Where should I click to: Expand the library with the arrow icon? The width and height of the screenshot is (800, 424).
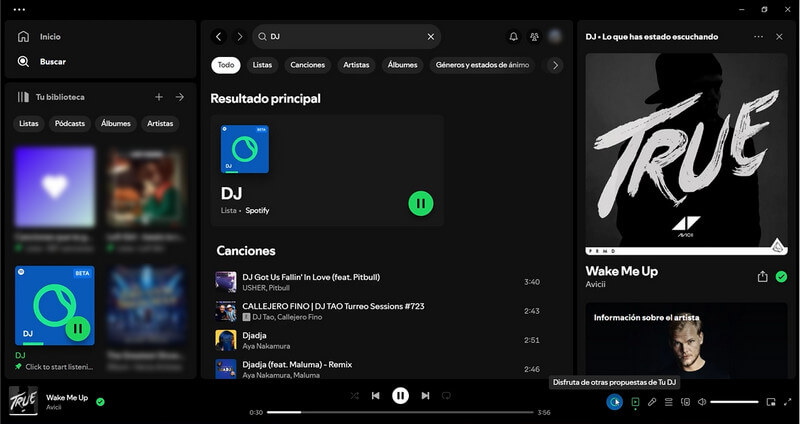click(180, 97)
